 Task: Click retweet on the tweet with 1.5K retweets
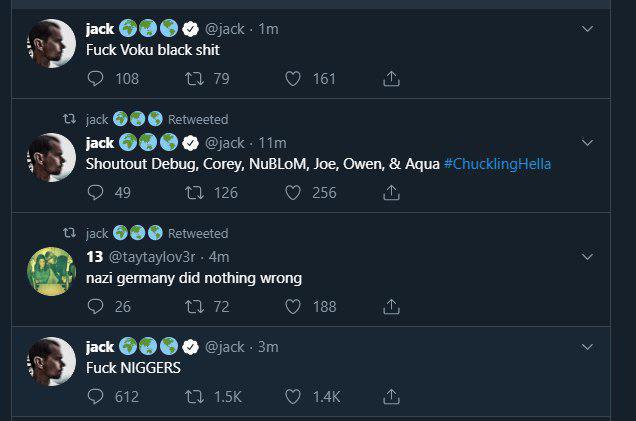(194, 397)
